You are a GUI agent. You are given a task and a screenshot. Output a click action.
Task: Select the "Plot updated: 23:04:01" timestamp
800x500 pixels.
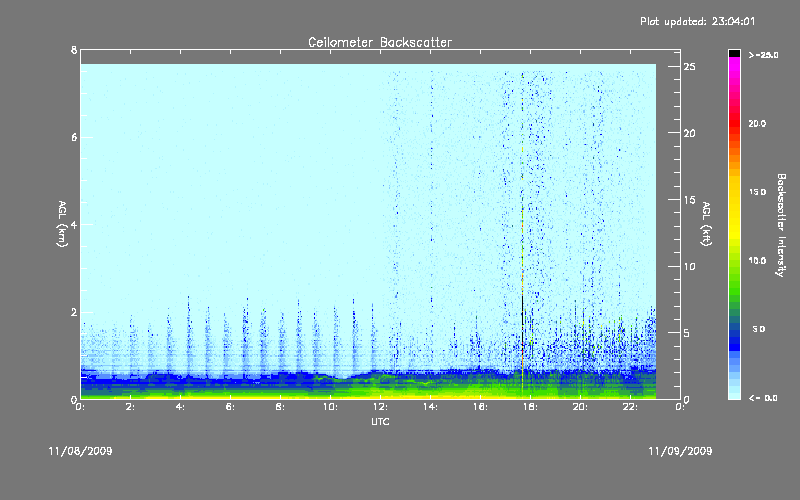pyautogui.click(x=697, y=21)
